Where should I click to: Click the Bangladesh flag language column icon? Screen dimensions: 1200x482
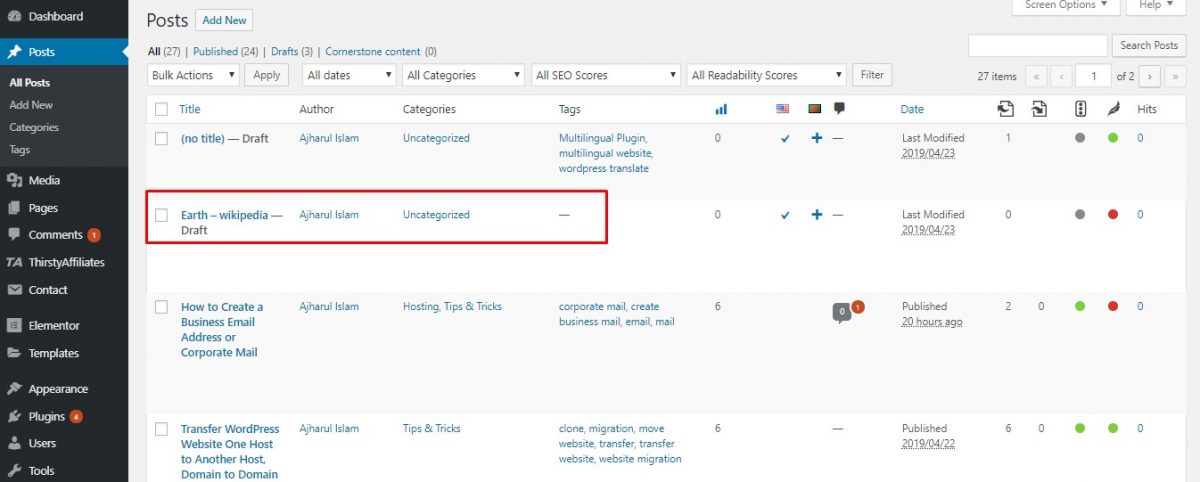coord(815,109)
